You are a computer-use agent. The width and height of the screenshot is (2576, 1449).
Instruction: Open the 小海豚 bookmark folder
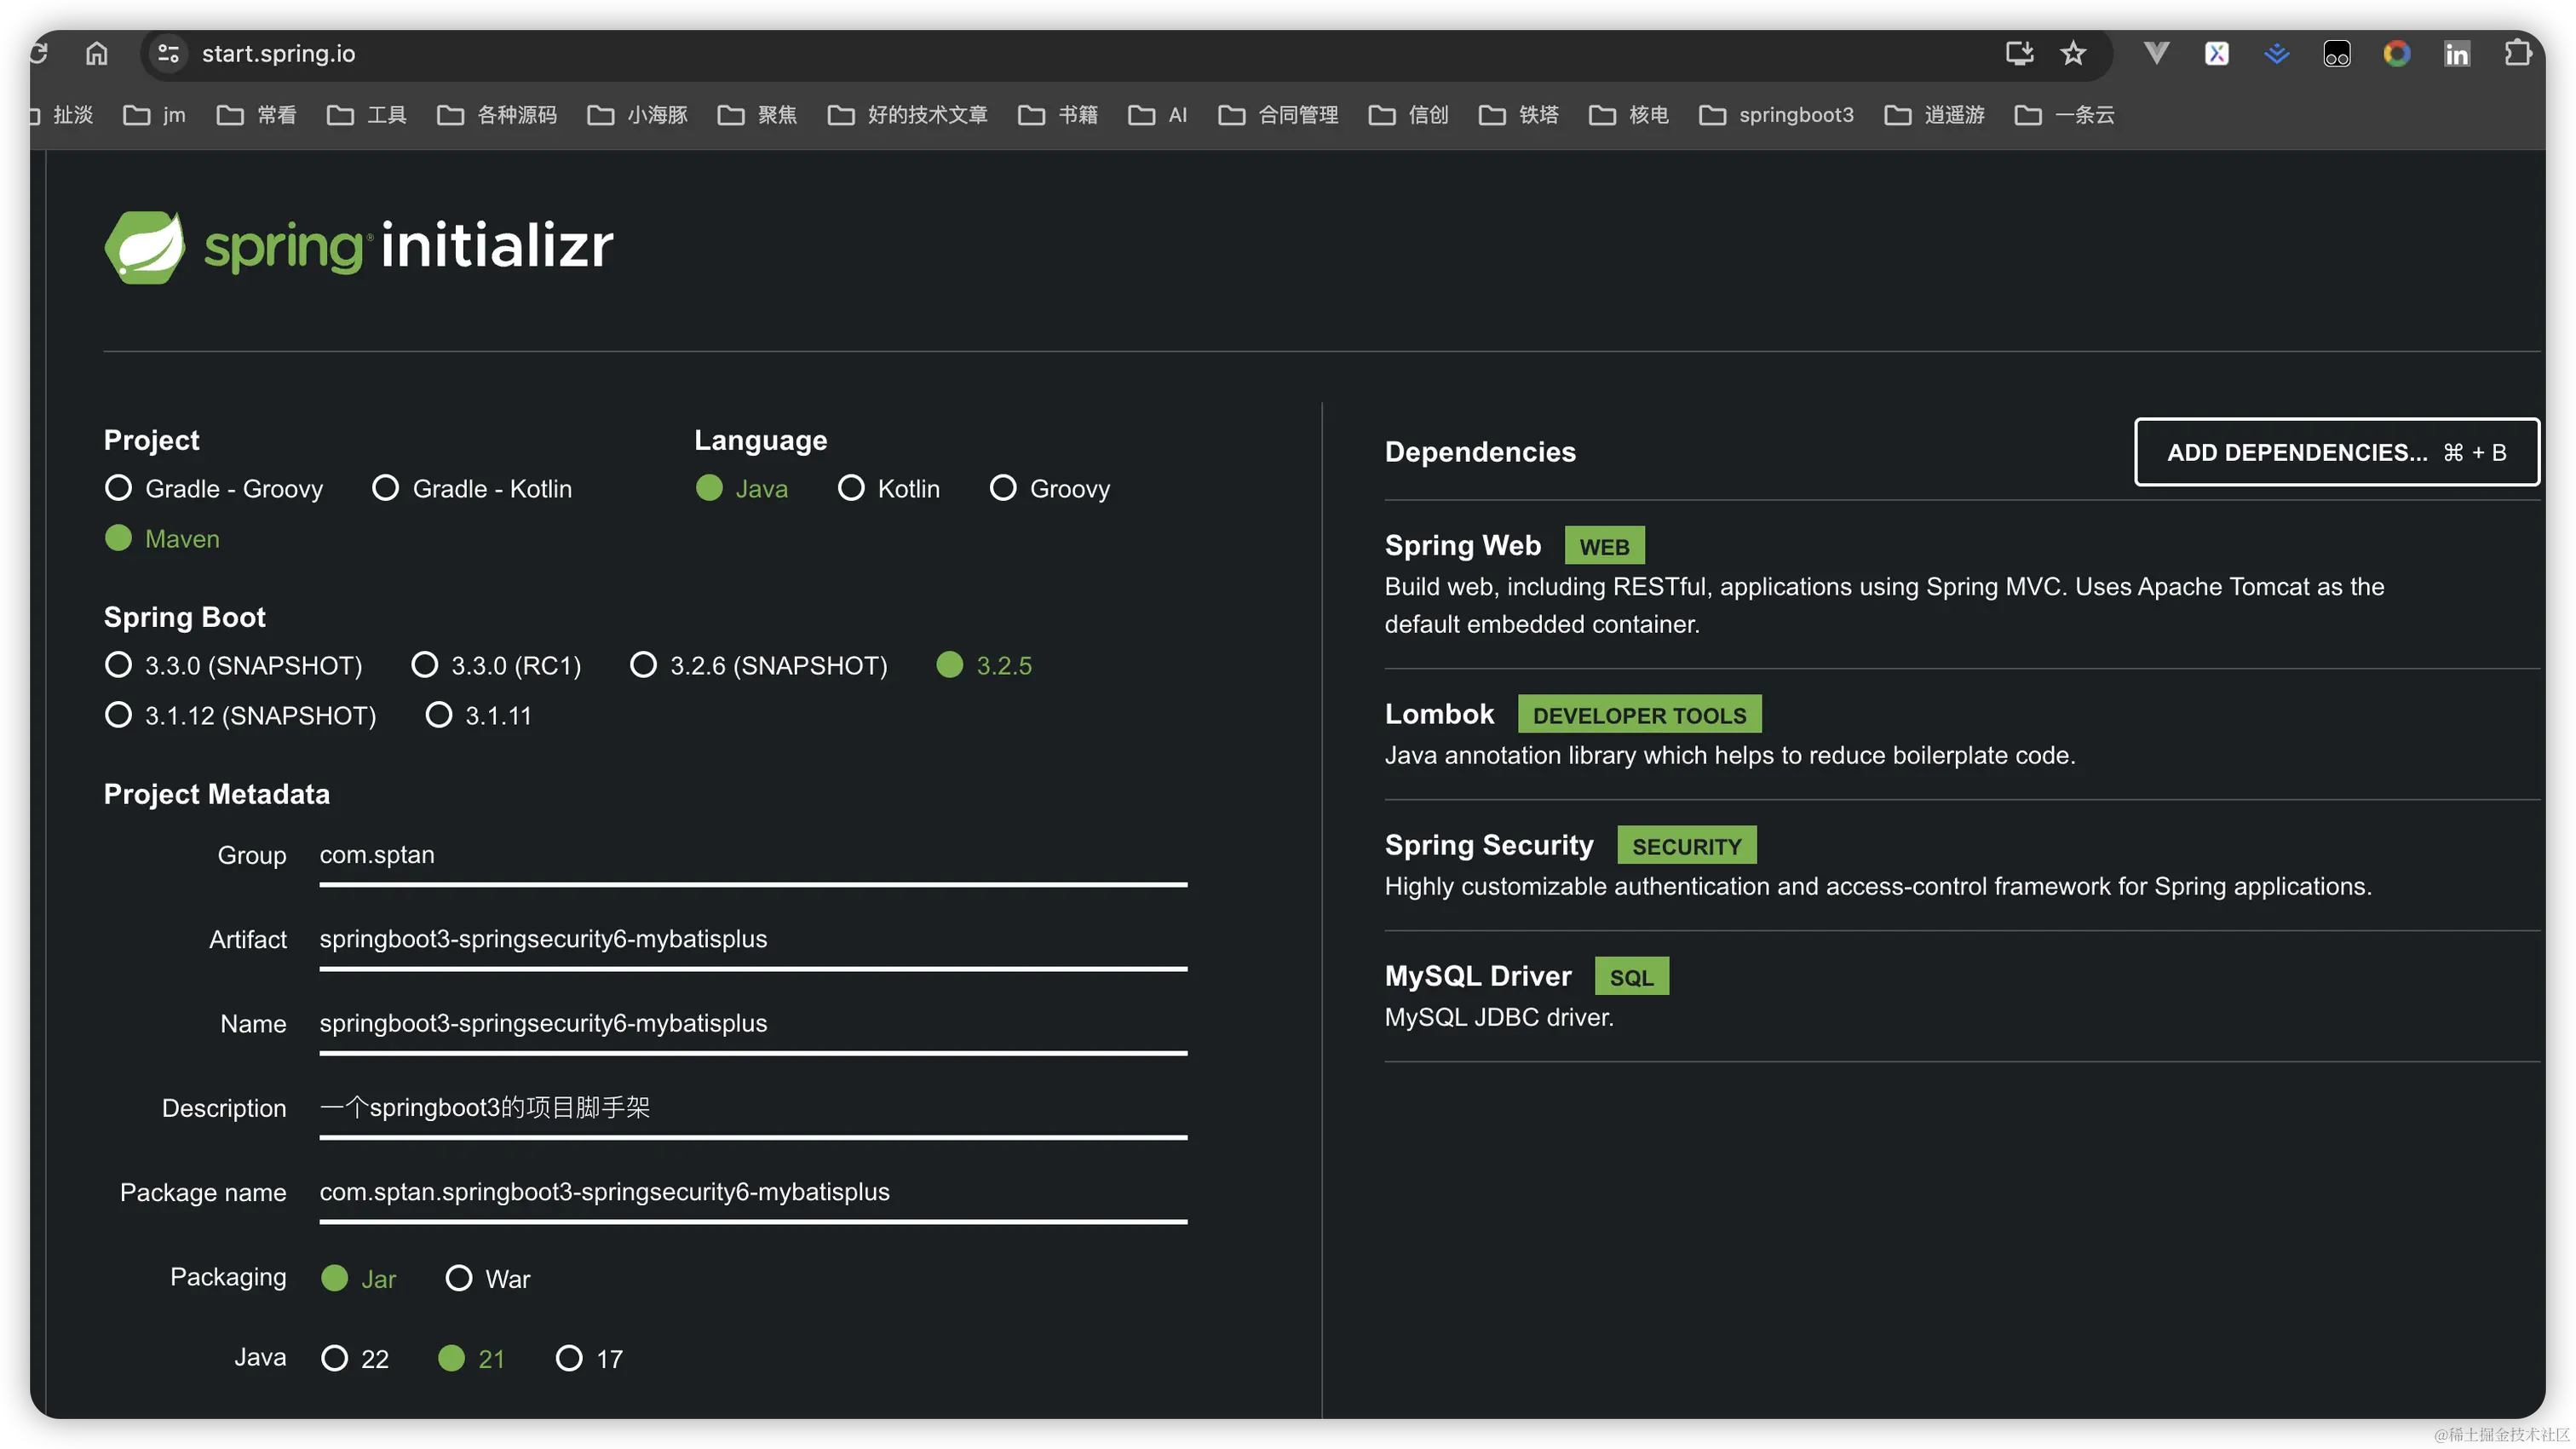tap(637, 115)
